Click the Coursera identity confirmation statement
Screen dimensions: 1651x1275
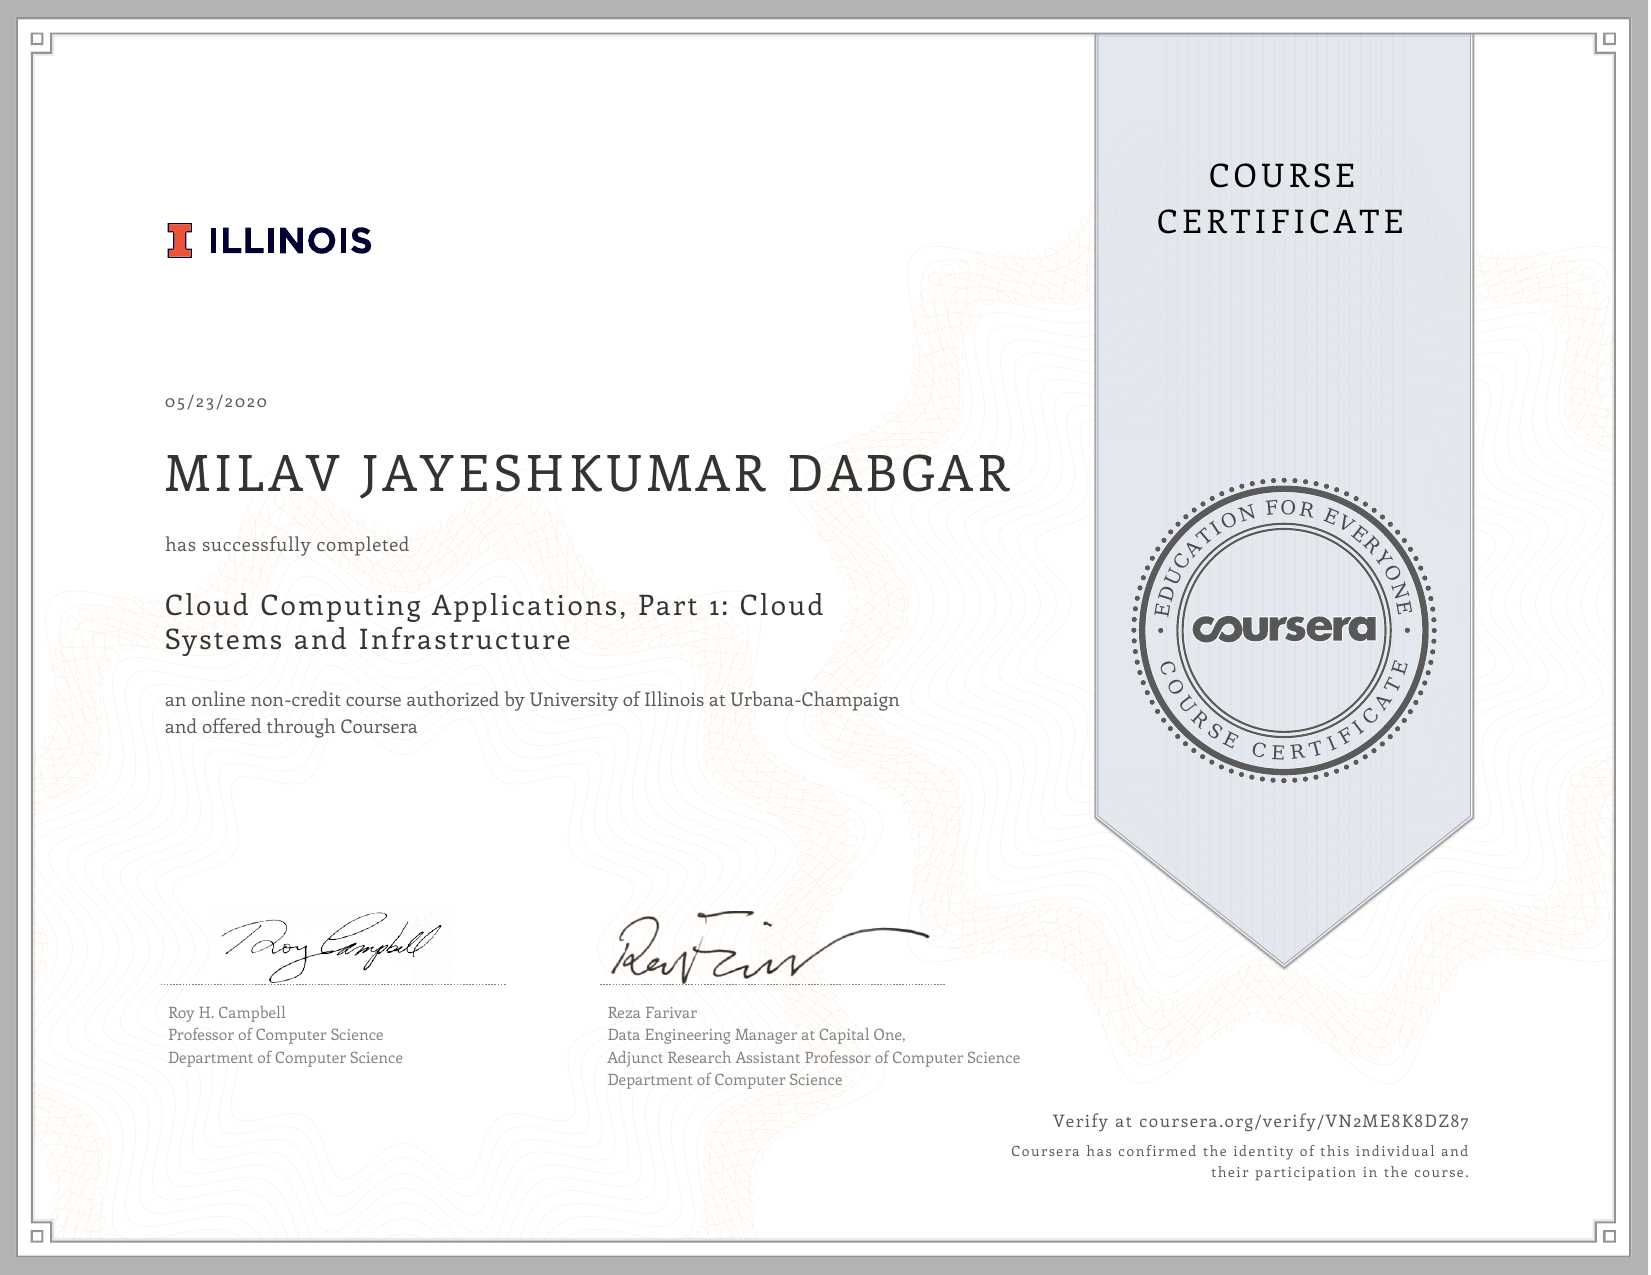pyautogui.click(x=1240, y=1162)
